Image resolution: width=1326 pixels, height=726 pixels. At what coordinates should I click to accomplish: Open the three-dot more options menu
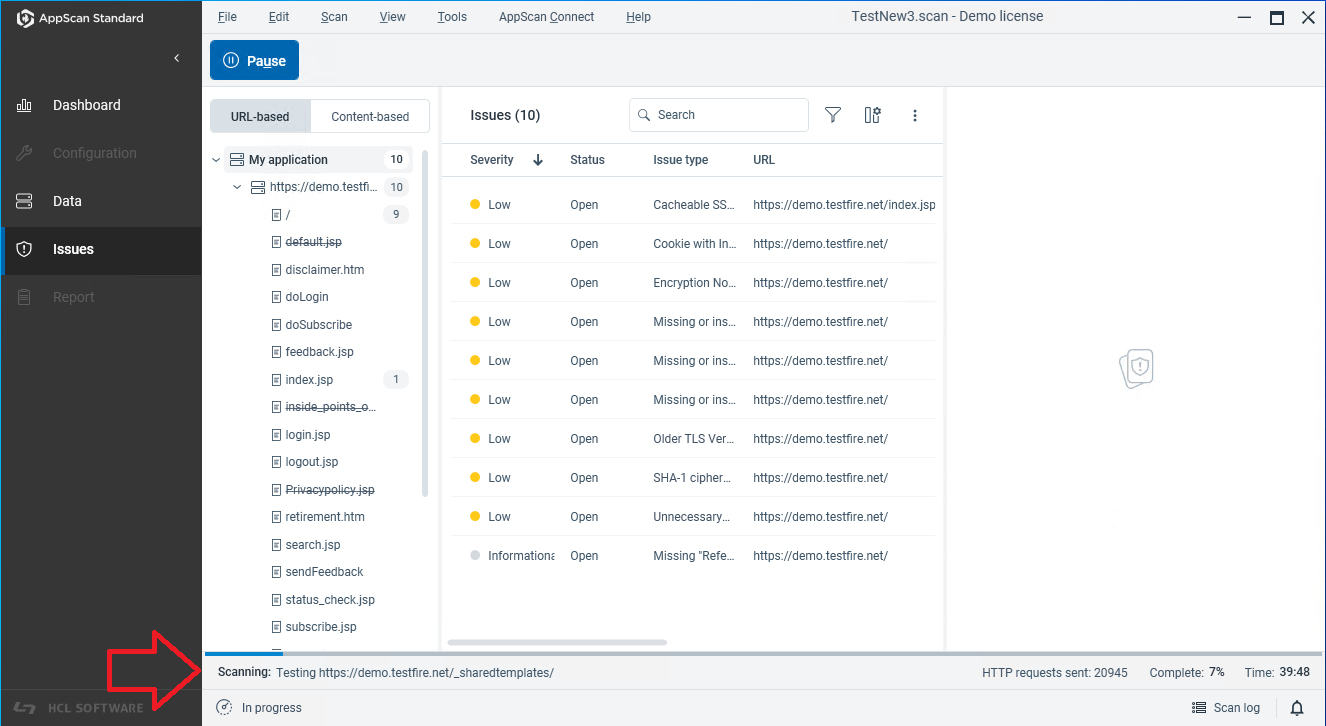[x=914, y=115]
